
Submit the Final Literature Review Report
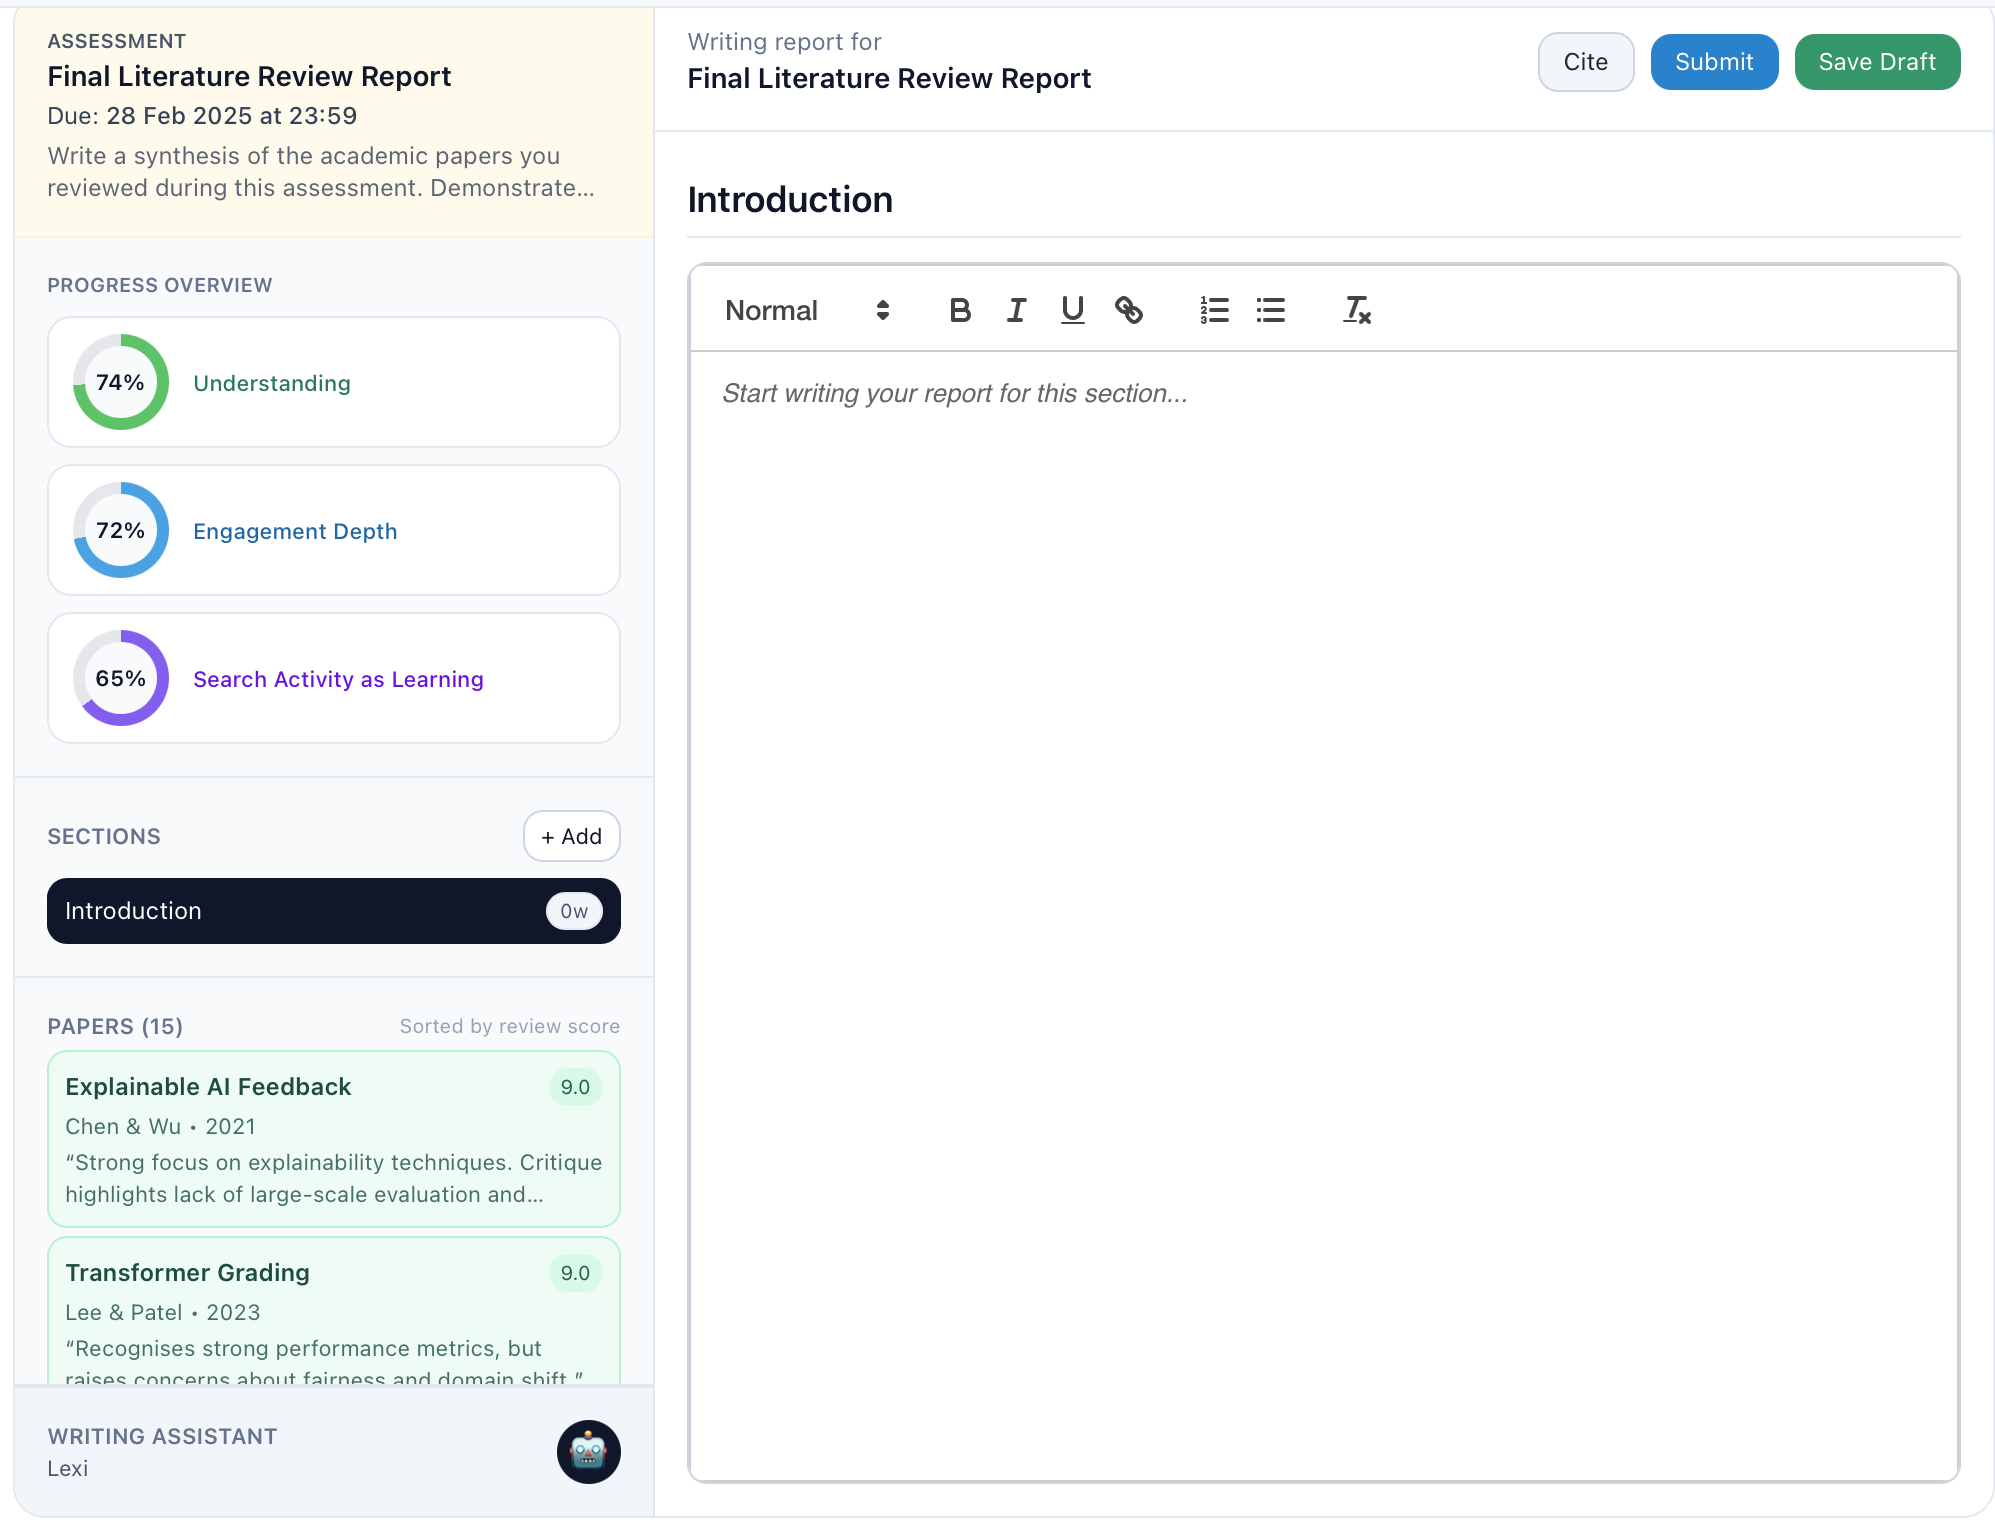tap(1714, 61)
